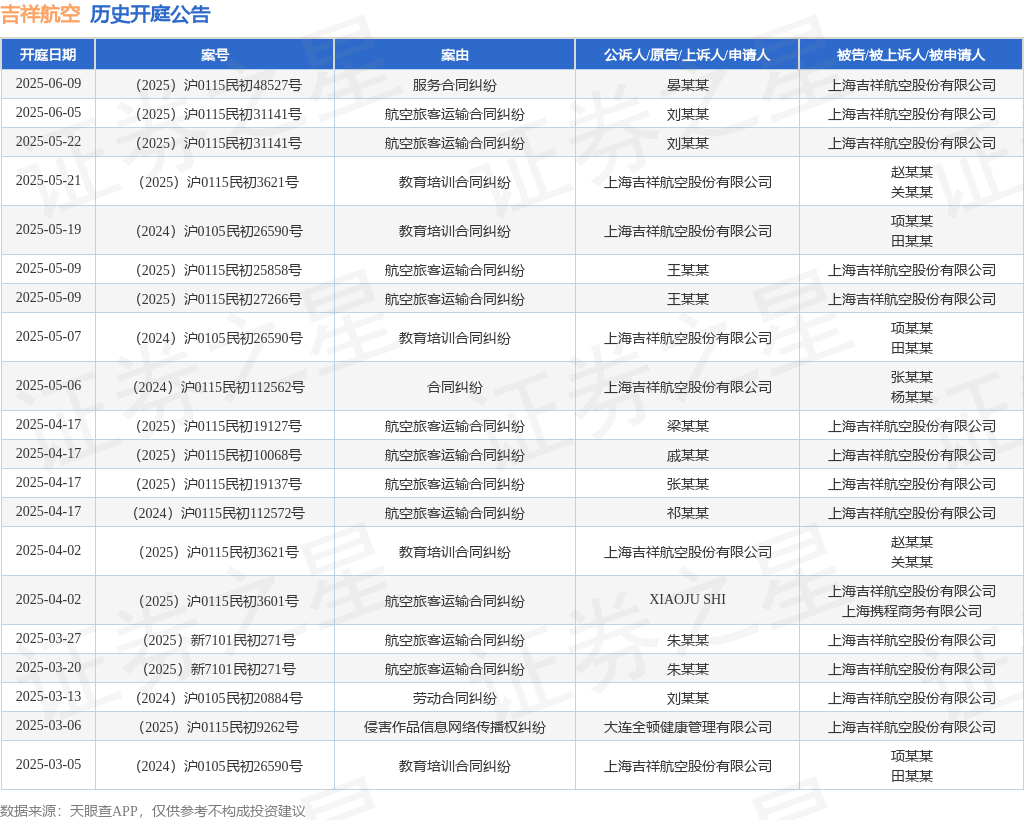
Task: Click the date 2025-05-19
Action: pos(48,229)
